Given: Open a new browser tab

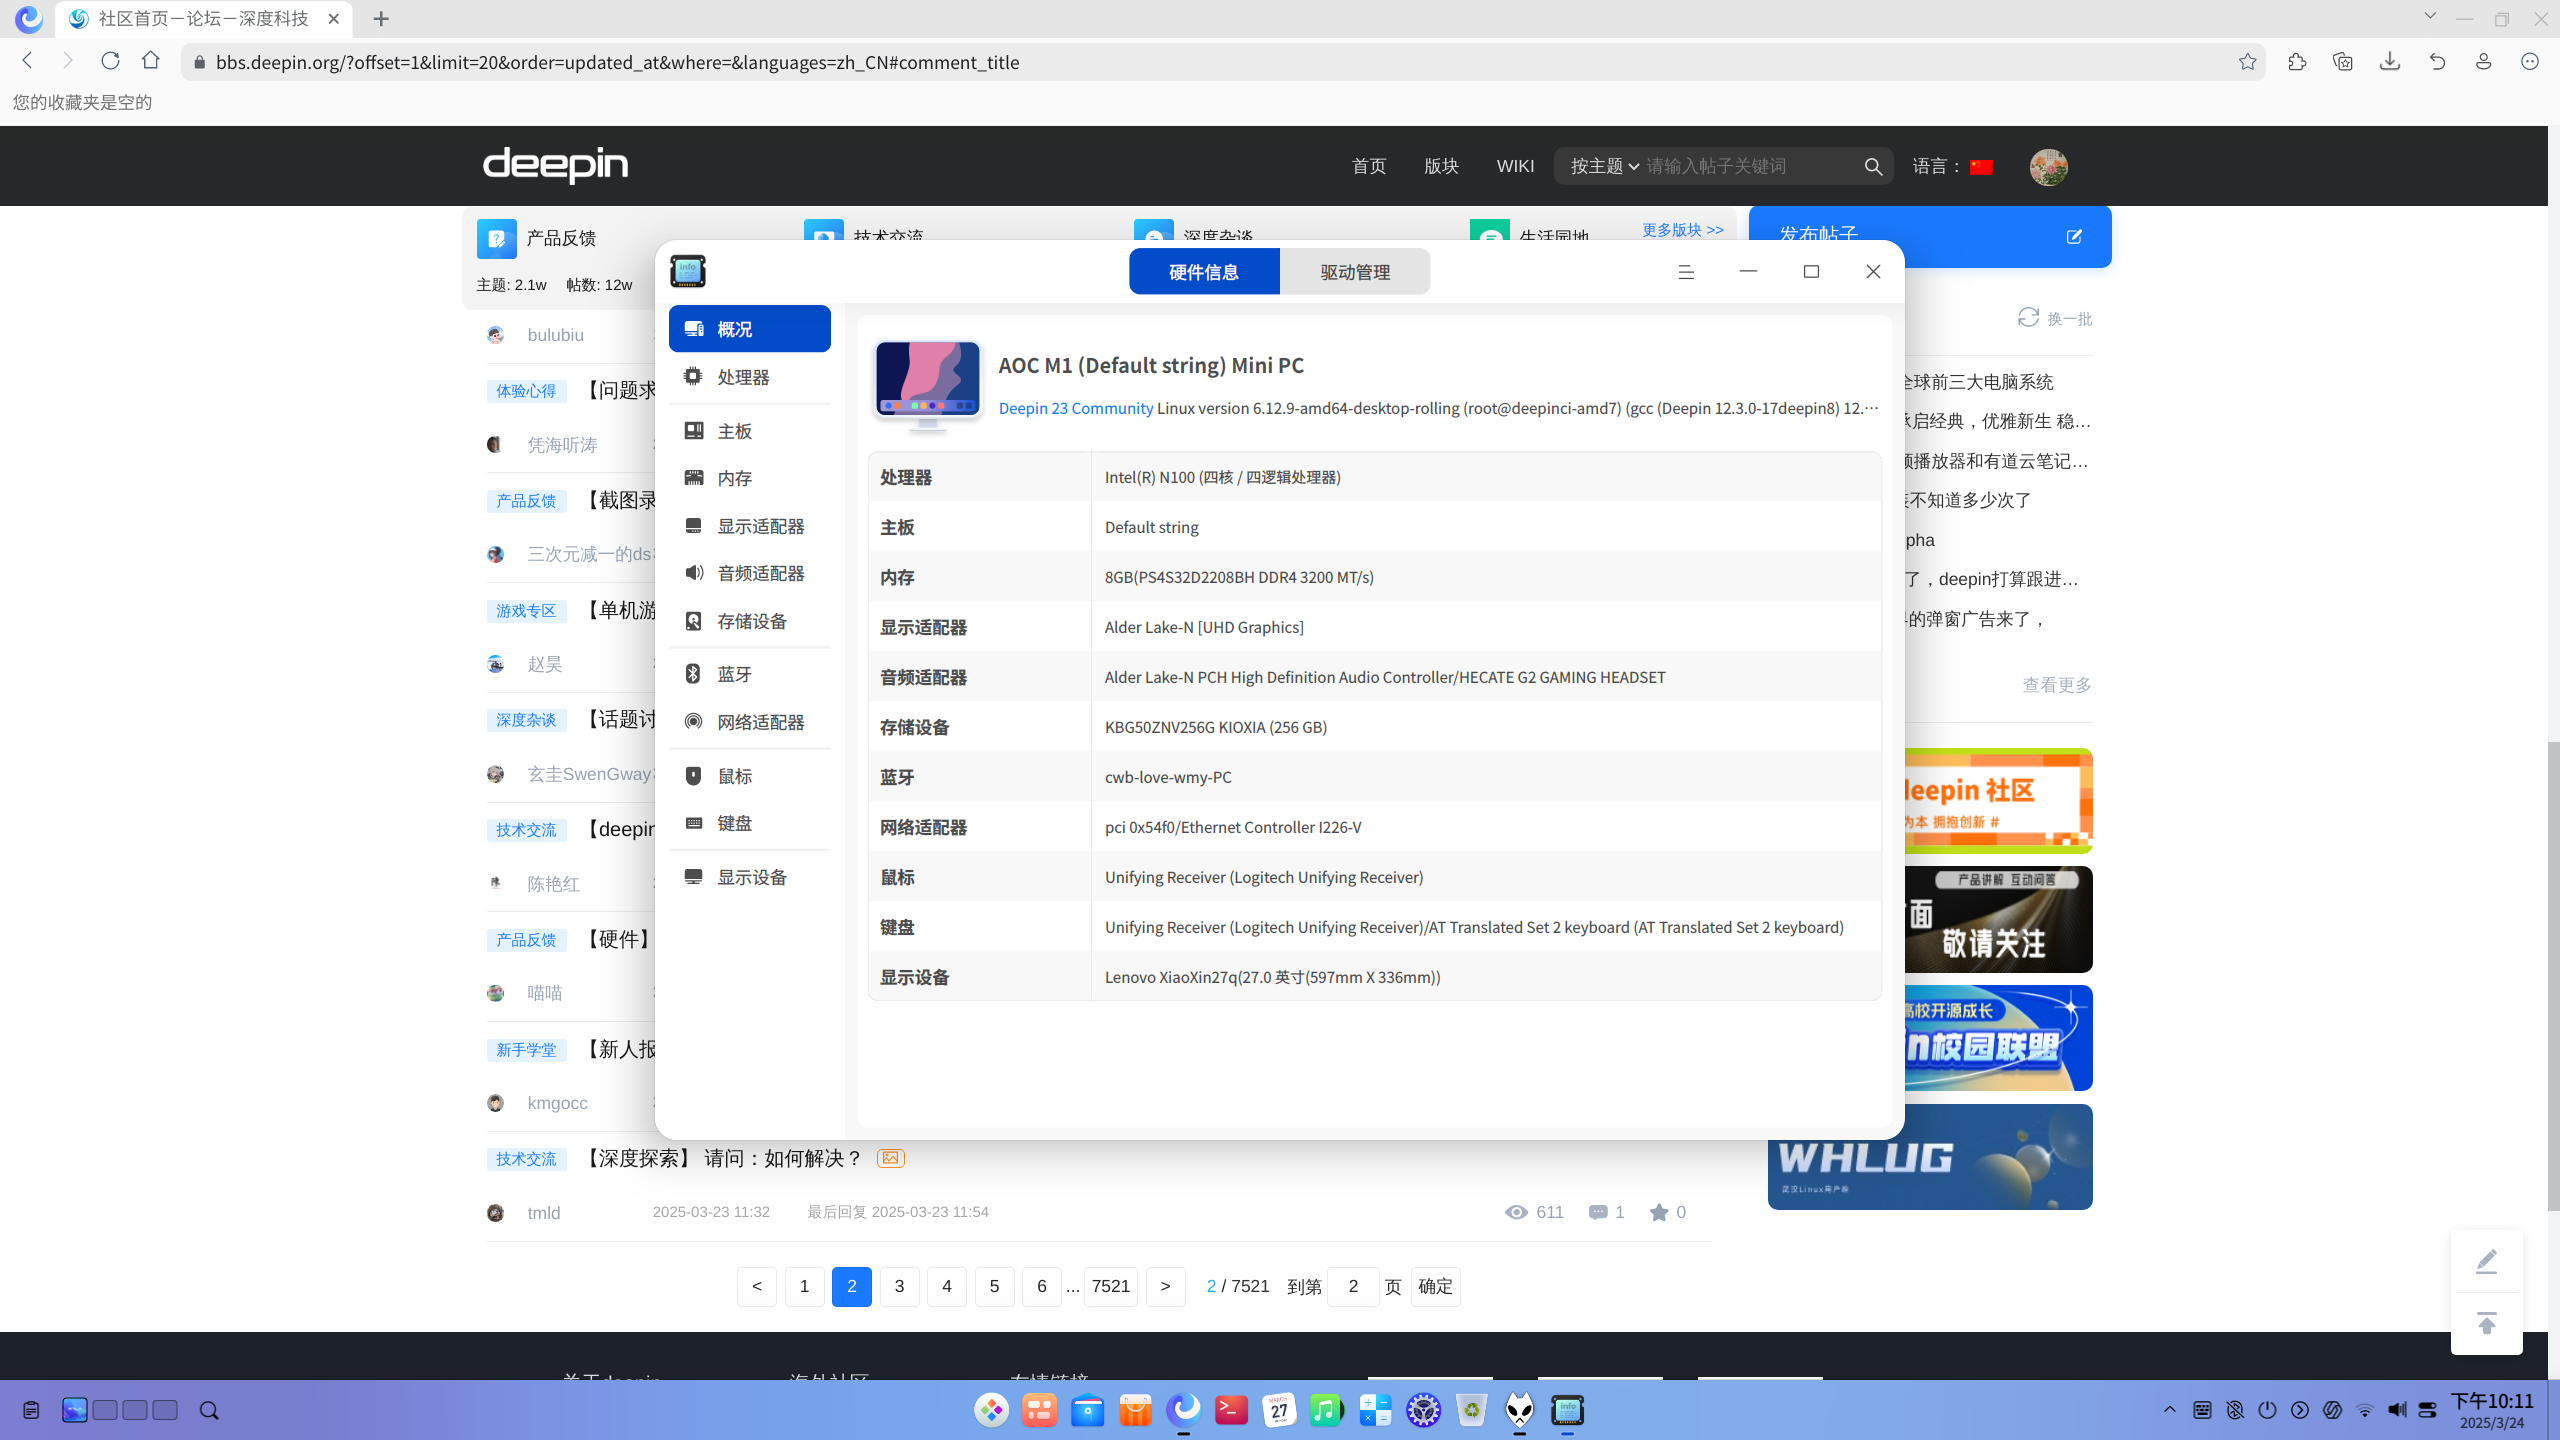Looking at the screenshot, I should [381, 19].
